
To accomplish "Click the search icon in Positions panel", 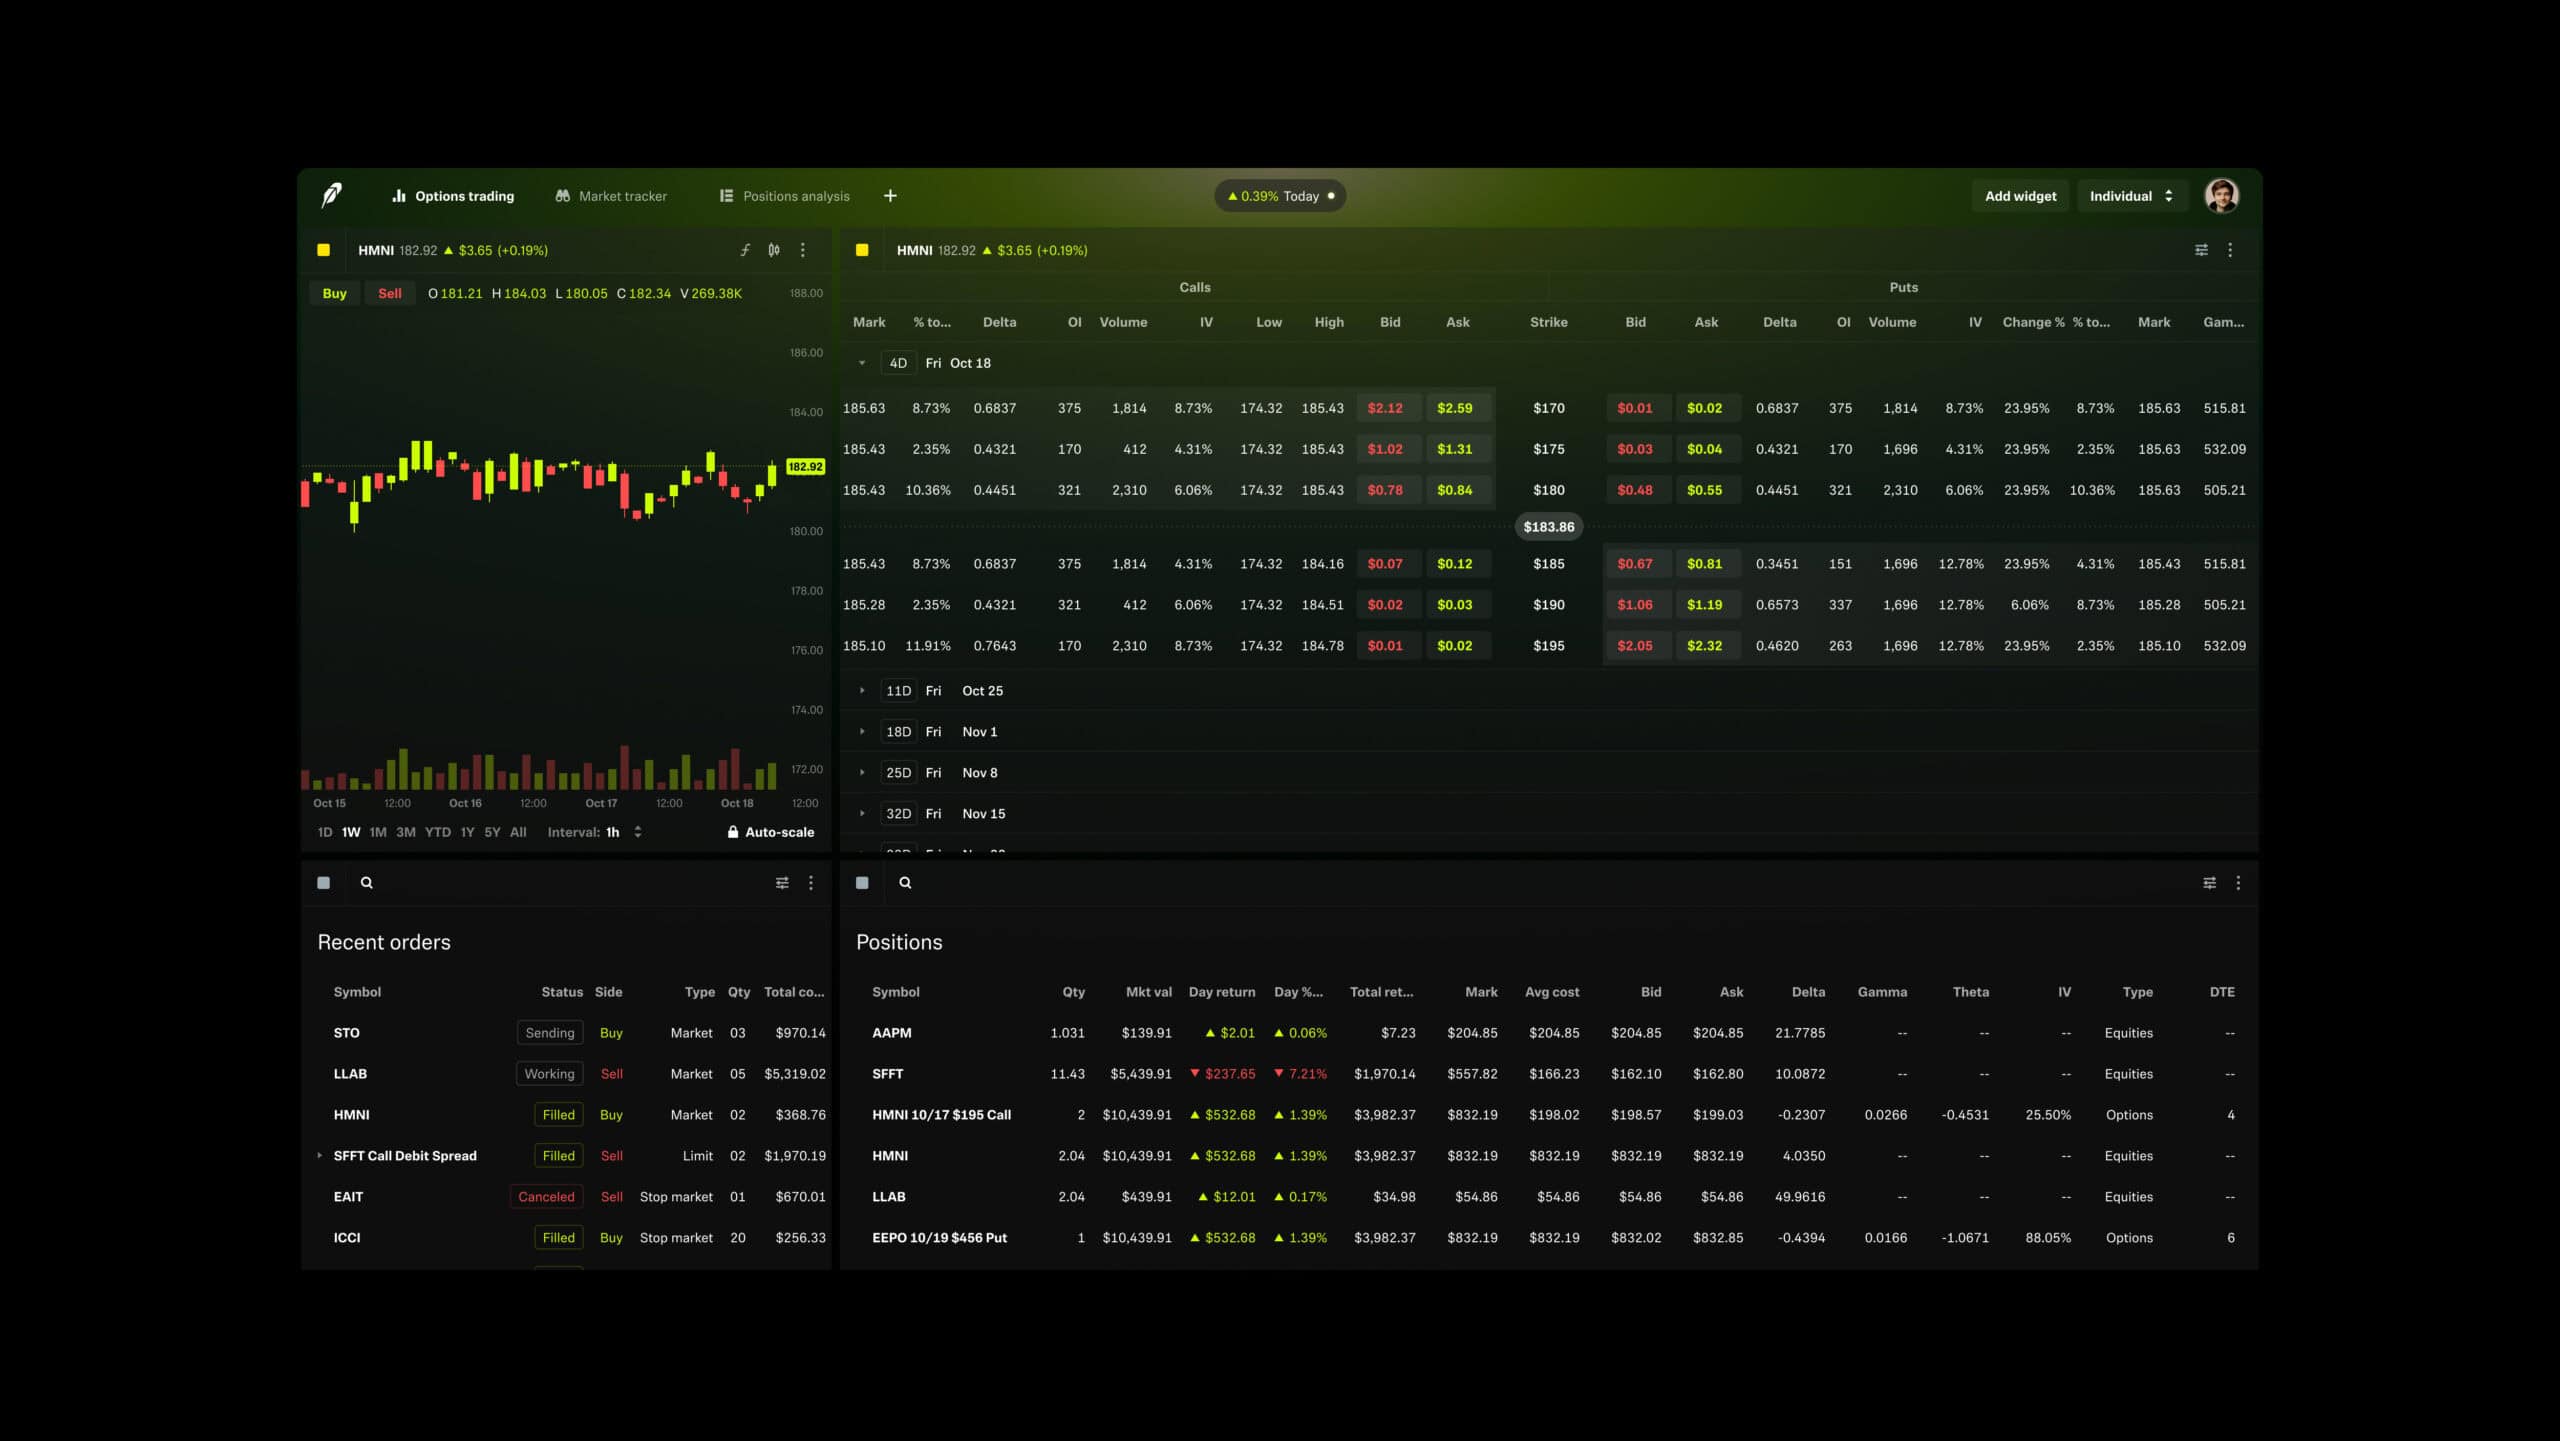I will coord(905,883).
